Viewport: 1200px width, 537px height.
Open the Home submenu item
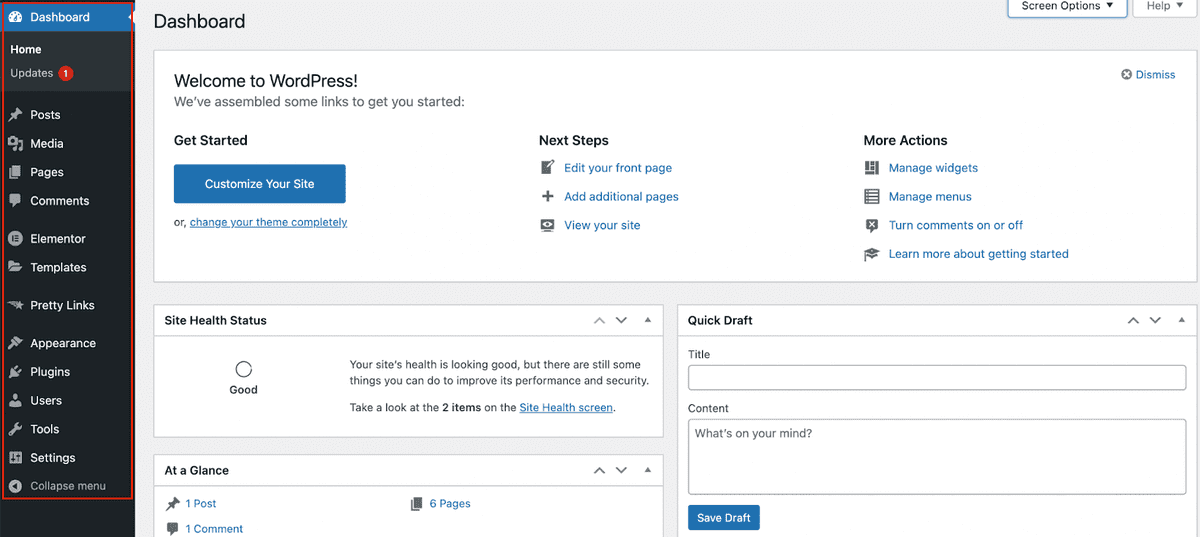tap(26, 49)
